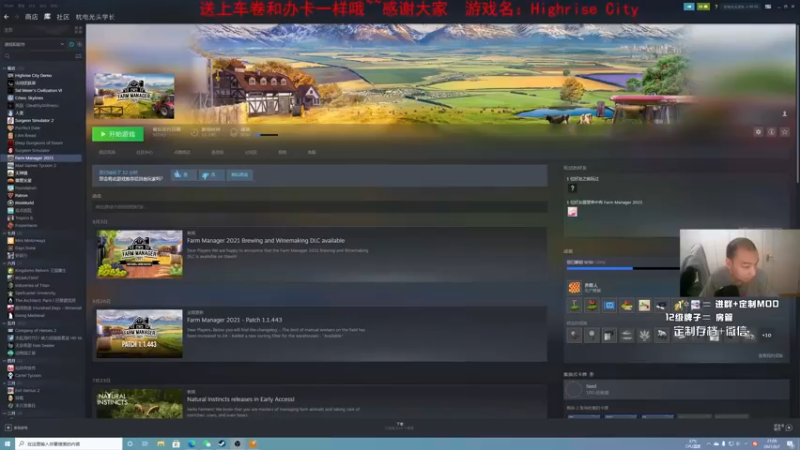Toggle the ready-to-play filter icon
The image size is (800, 450).
tap(79, 44)
